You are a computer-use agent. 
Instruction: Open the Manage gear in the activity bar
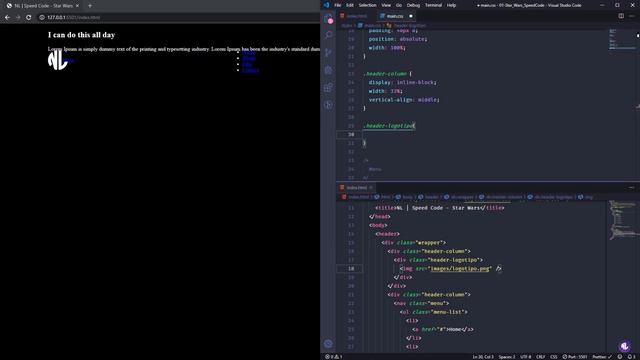[x=329, y=343]
